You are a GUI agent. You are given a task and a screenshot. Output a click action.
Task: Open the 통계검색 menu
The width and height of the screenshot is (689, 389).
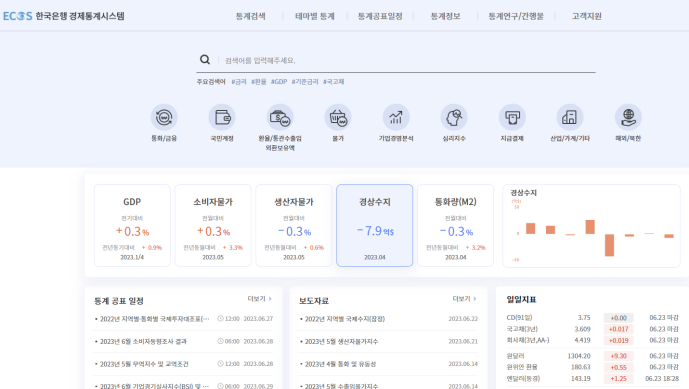click(x=250, y=16)
